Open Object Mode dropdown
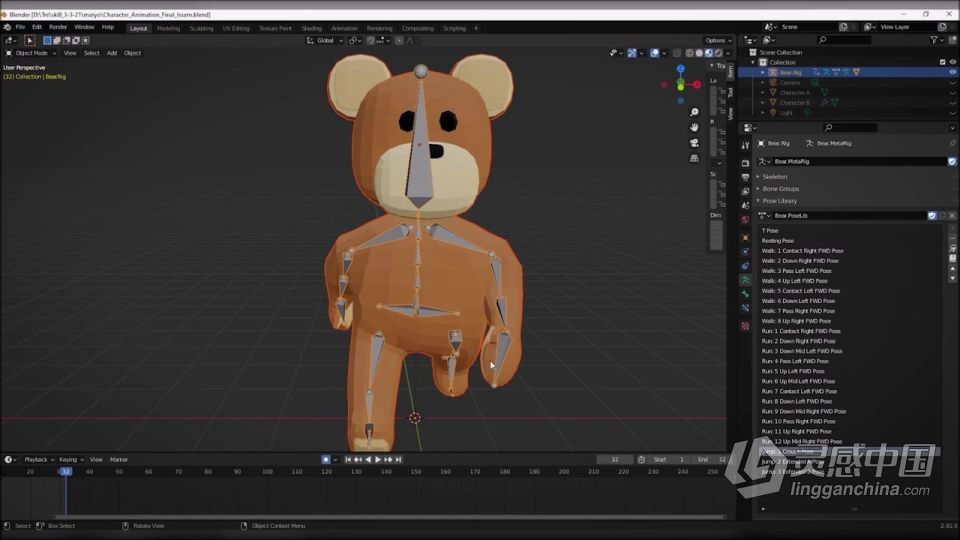960x540 pixels. click(31, 53)
